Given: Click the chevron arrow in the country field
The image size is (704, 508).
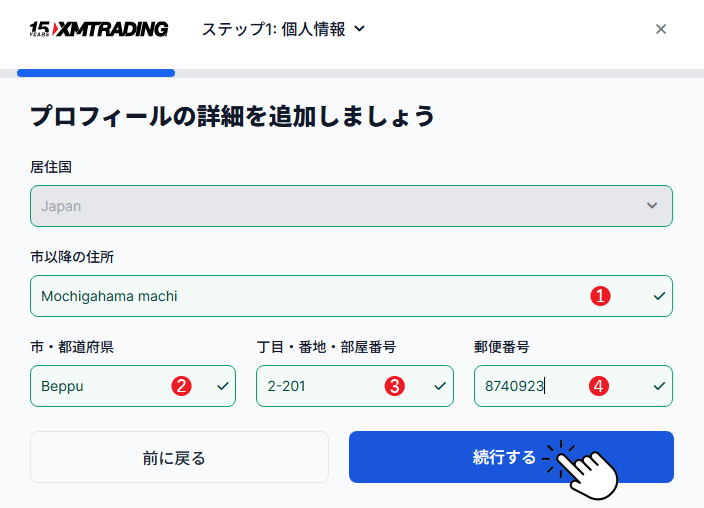Looking at the screenshot, I should click(x=652, y=206).
